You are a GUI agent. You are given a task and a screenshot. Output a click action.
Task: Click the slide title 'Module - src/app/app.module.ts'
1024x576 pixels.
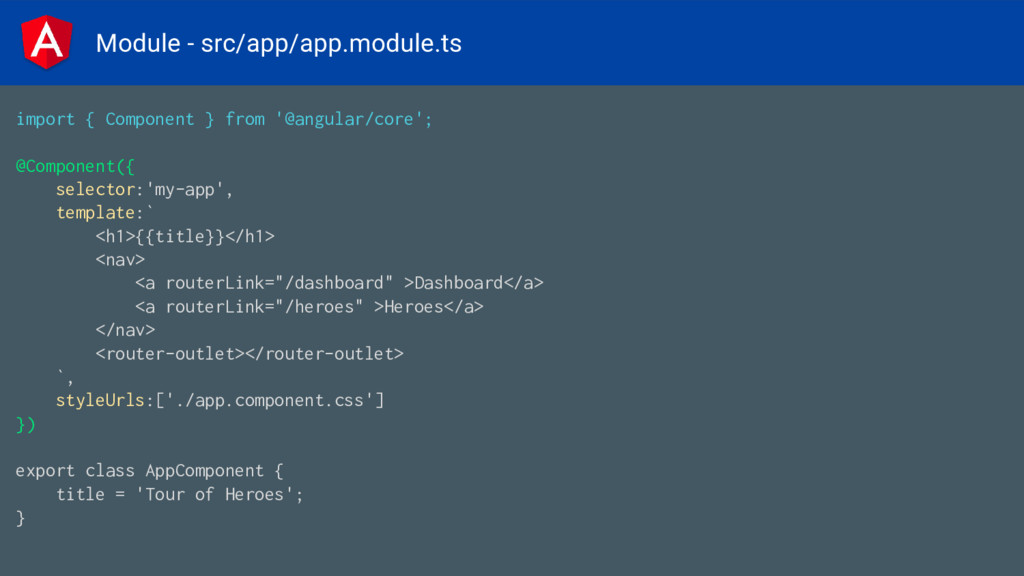[278, 43]
